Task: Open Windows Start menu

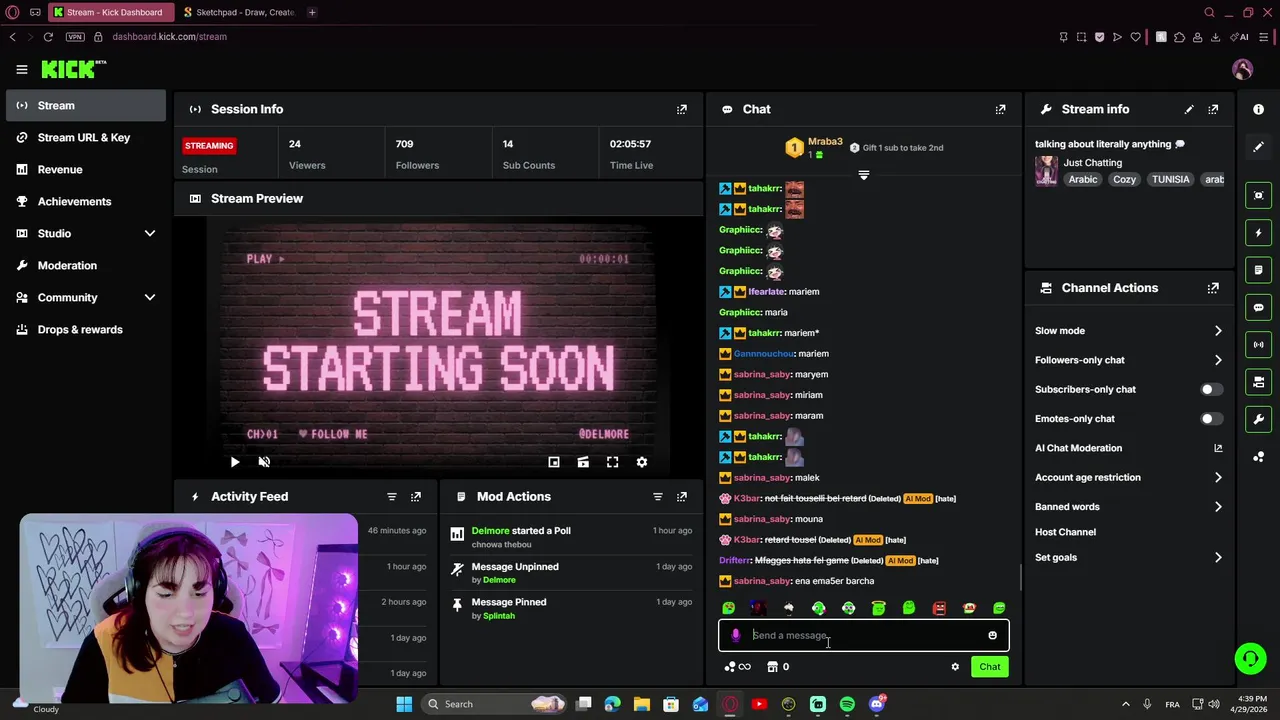Action: 404,704
